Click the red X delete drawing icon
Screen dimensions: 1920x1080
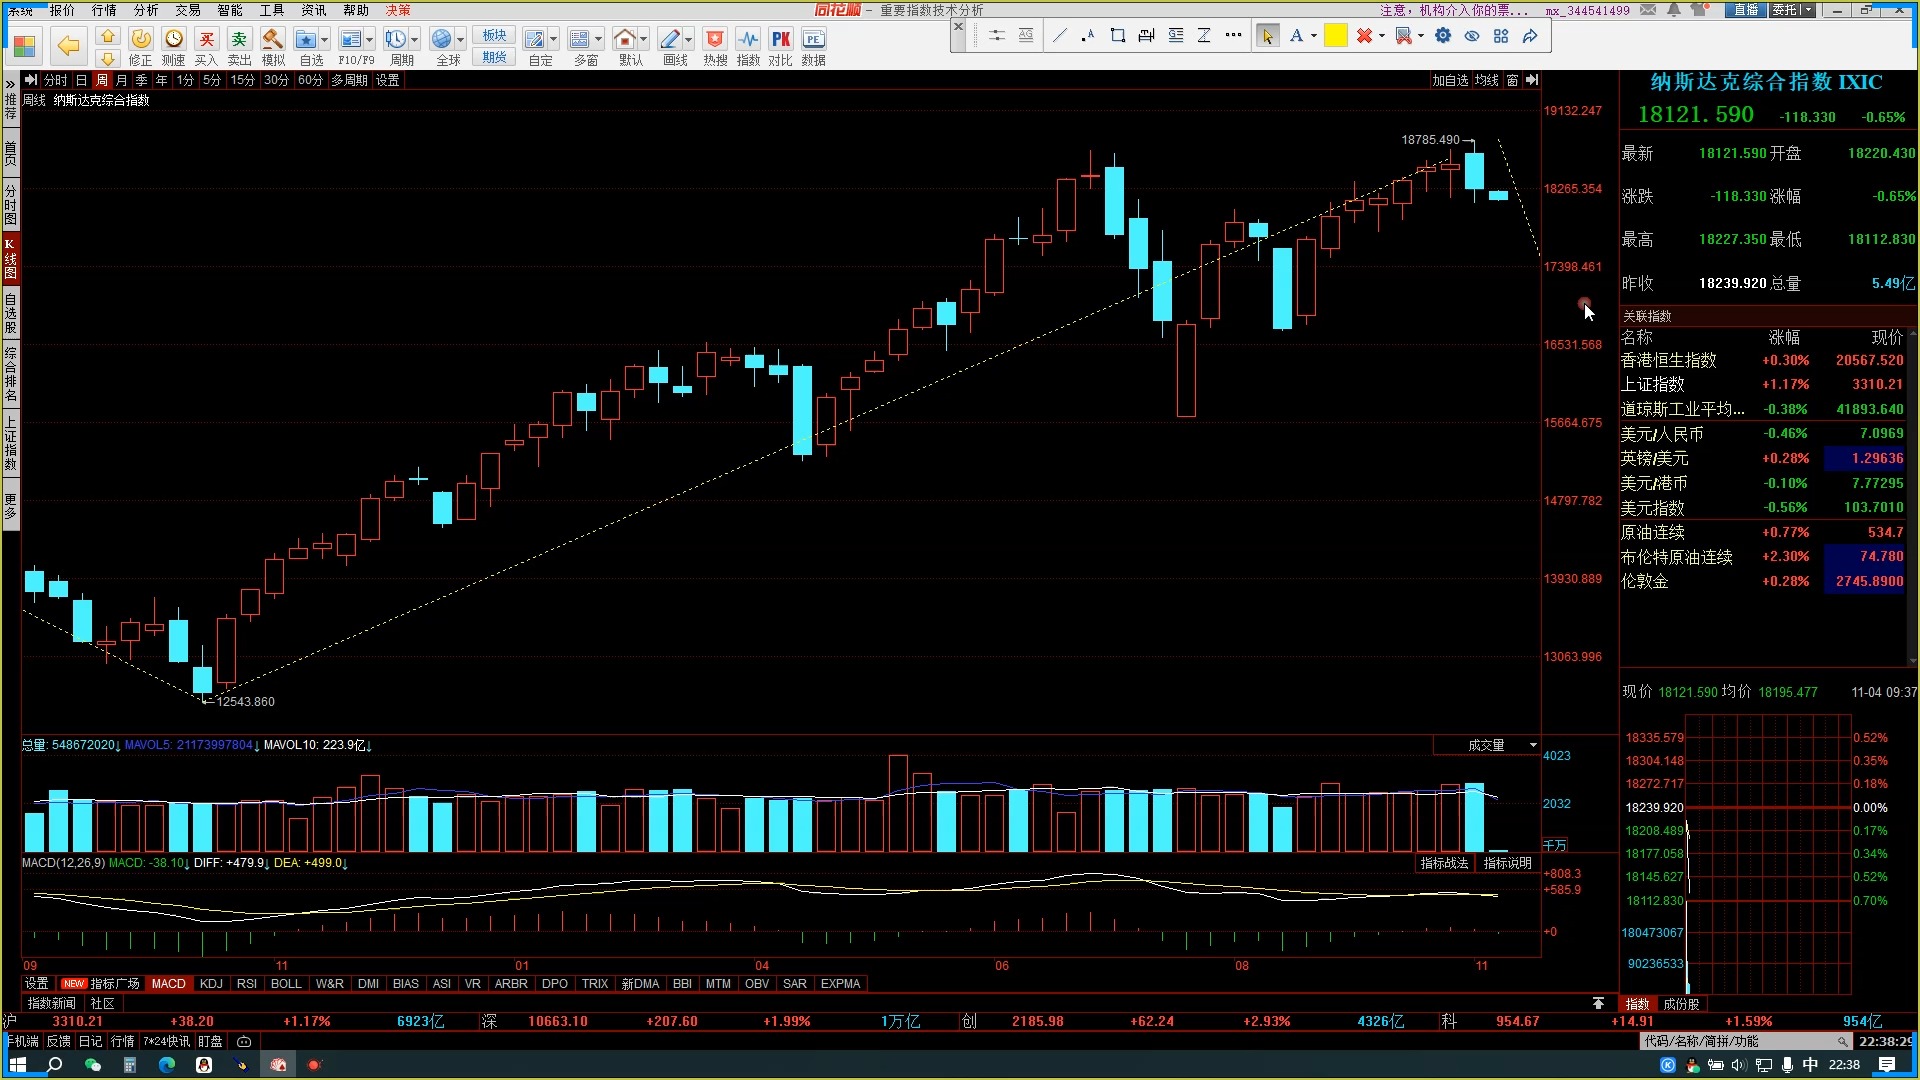tap(1364, 36)
